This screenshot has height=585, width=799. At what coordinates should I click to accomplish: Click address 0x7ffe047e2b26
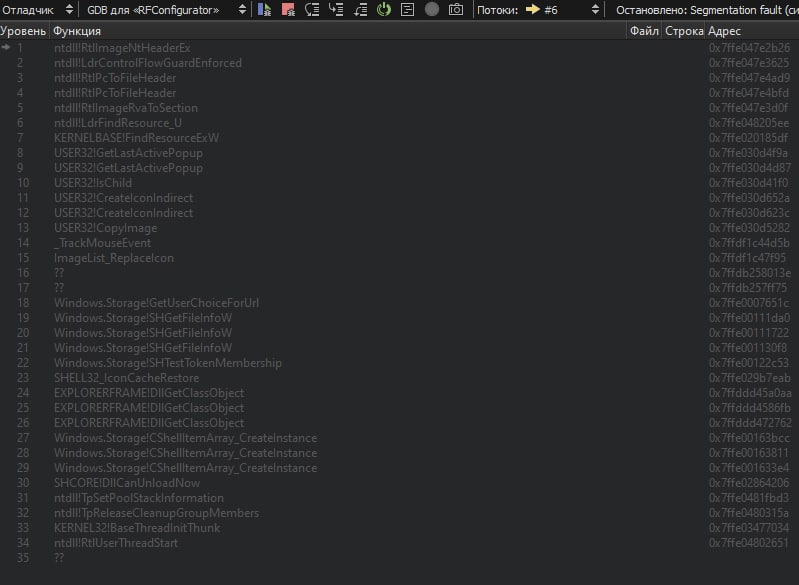pyautogui.click(x=749, y=48)
